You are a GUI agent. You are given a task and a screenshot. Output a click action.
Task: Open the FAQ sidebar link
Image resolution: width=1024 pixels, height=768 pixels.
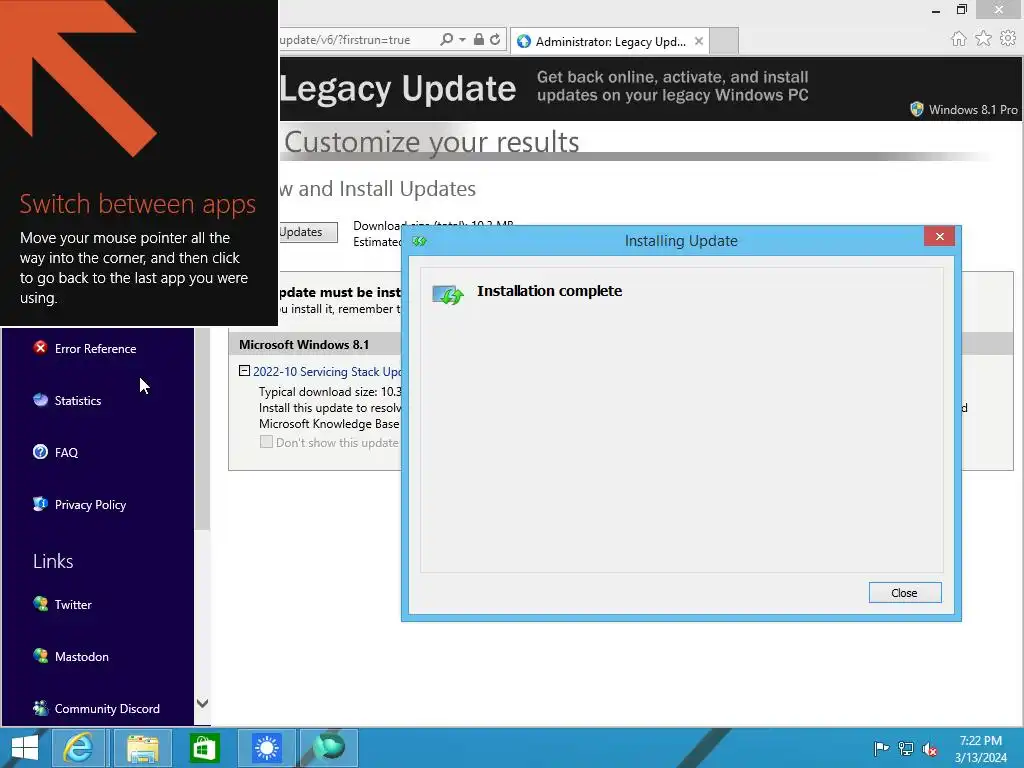66,453
